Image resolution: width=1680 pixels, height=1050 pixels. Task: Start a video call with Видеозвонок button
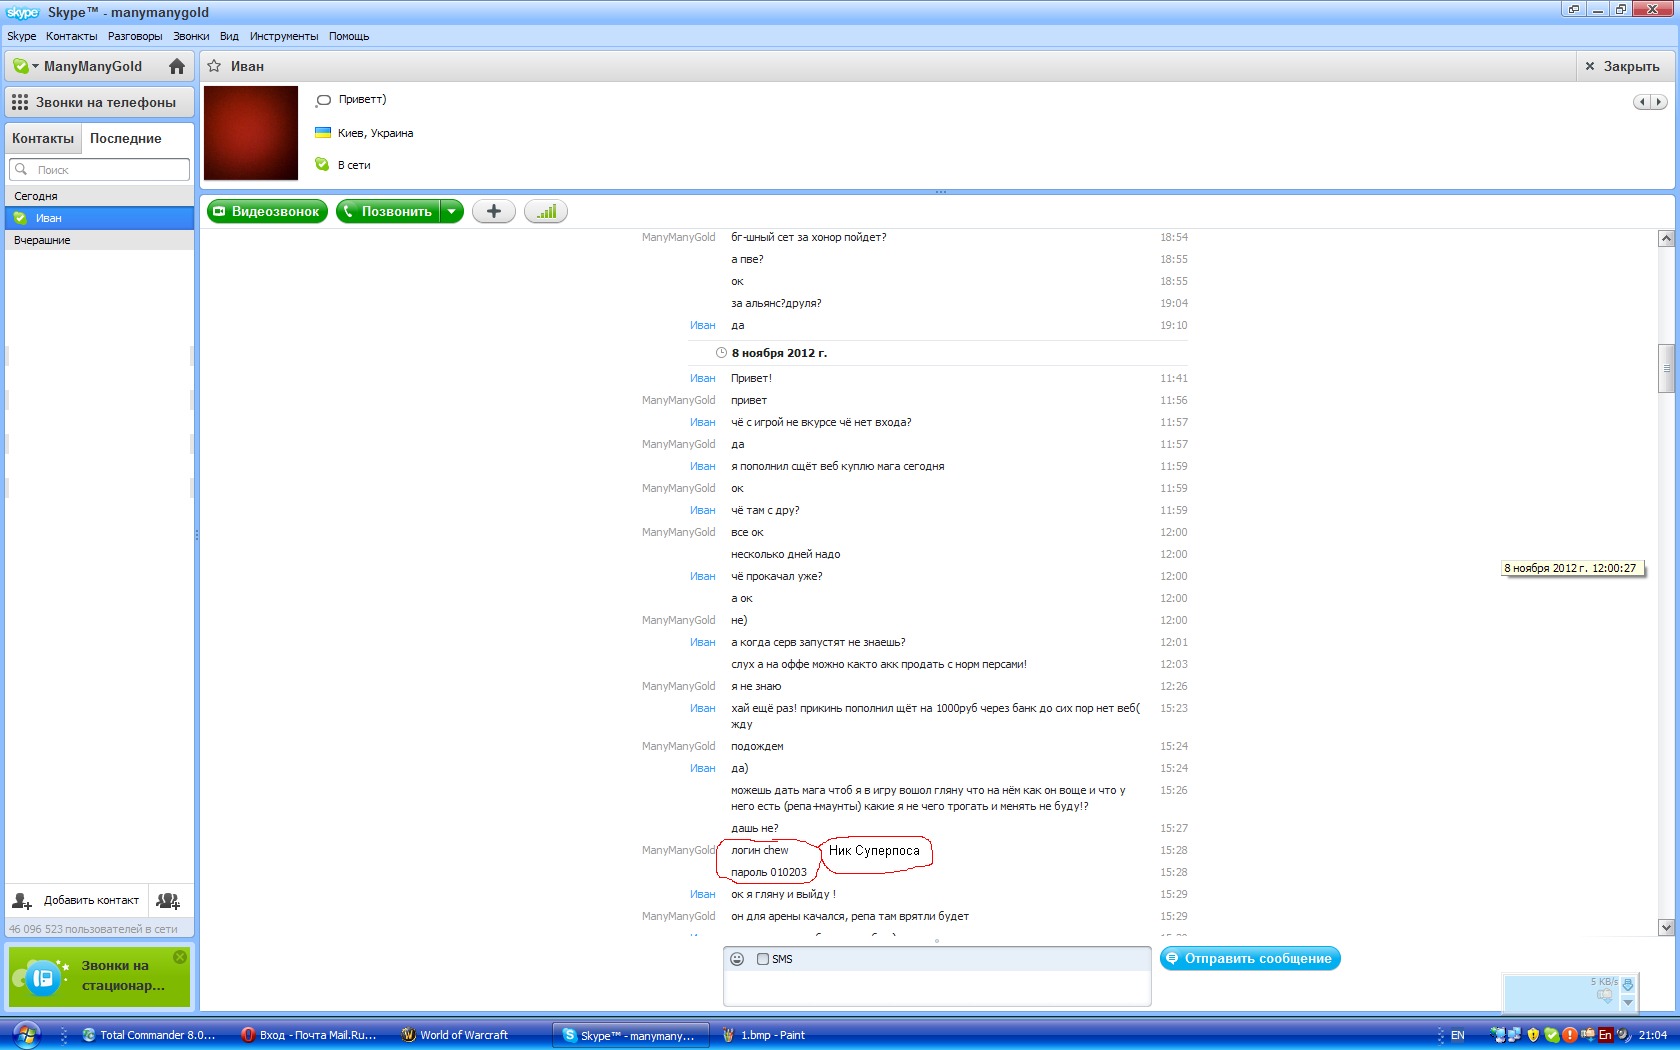pyautogui.click(x=267, y=211)
